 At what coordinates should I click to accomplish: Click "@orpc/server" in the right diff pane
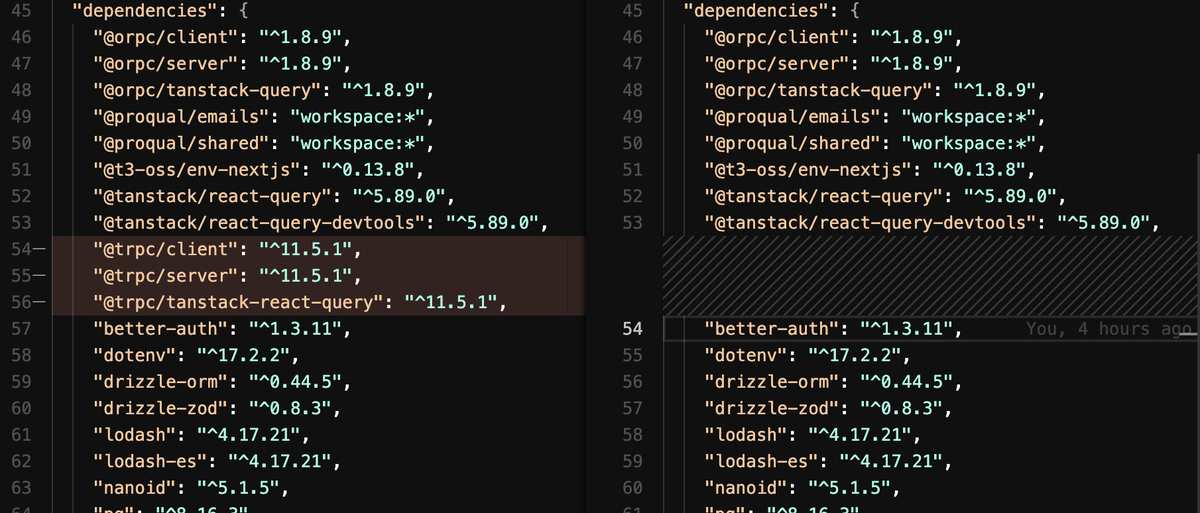pos(779,65)
